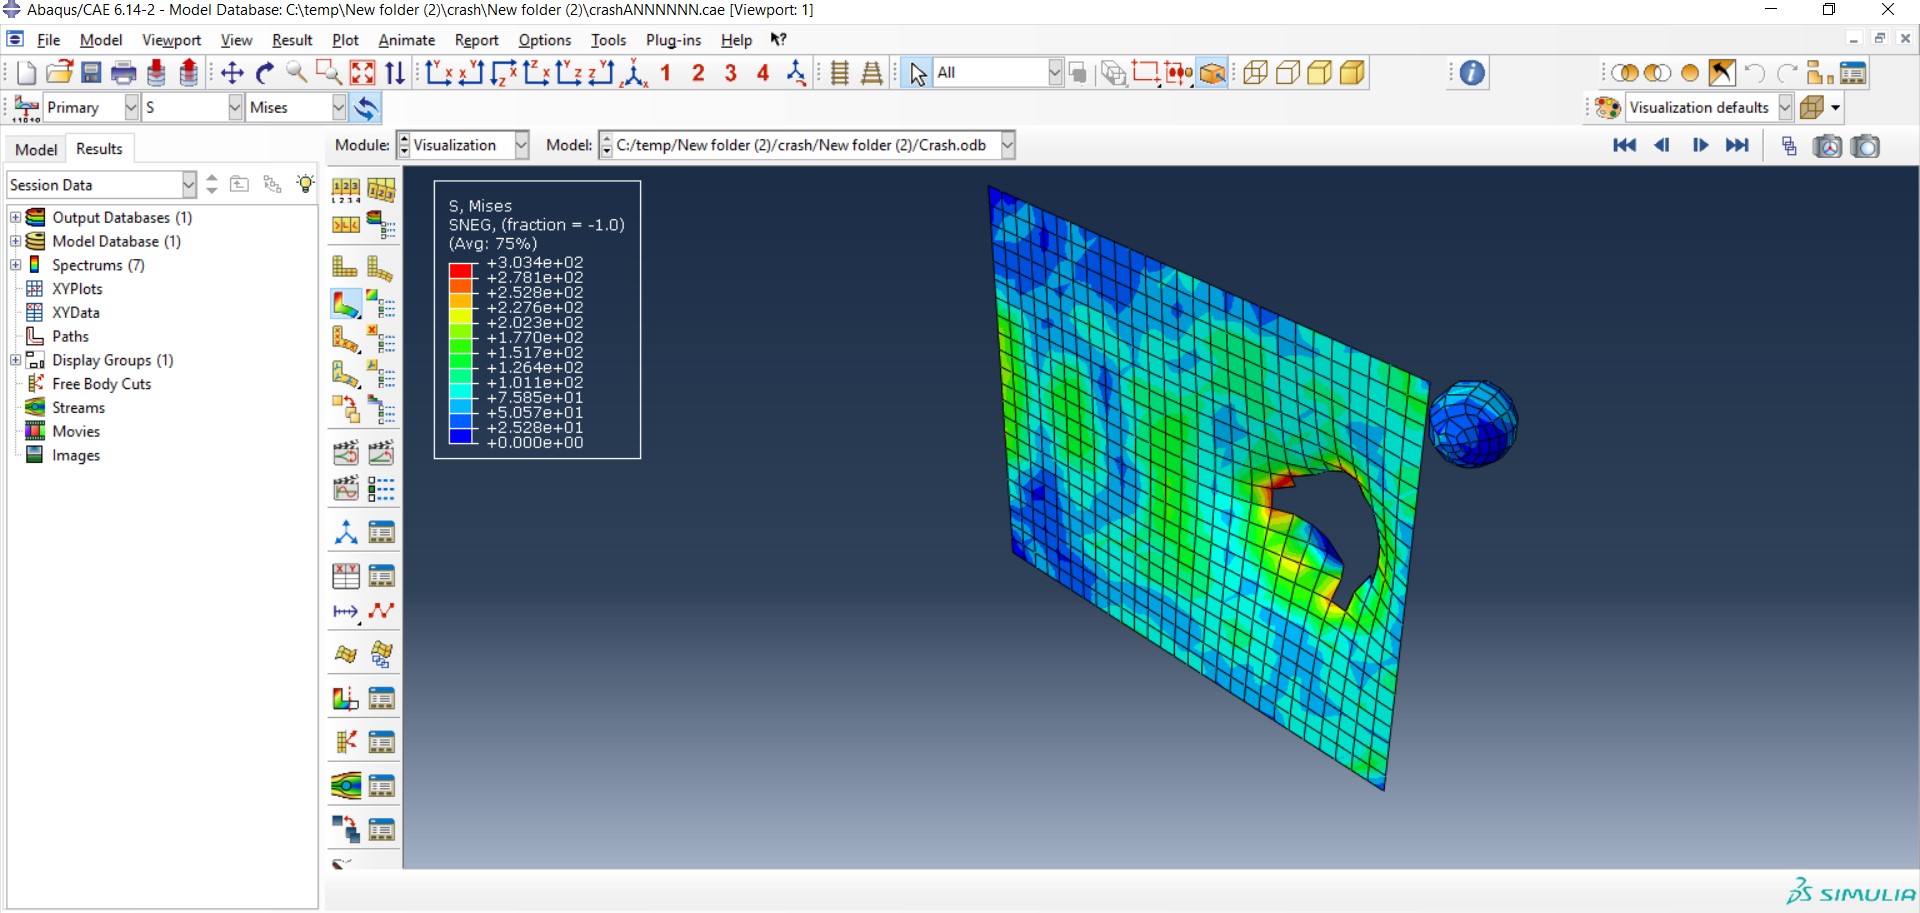Jump to the last animation frame
Screen dimensions: 1920x913
coord(1738,146)
